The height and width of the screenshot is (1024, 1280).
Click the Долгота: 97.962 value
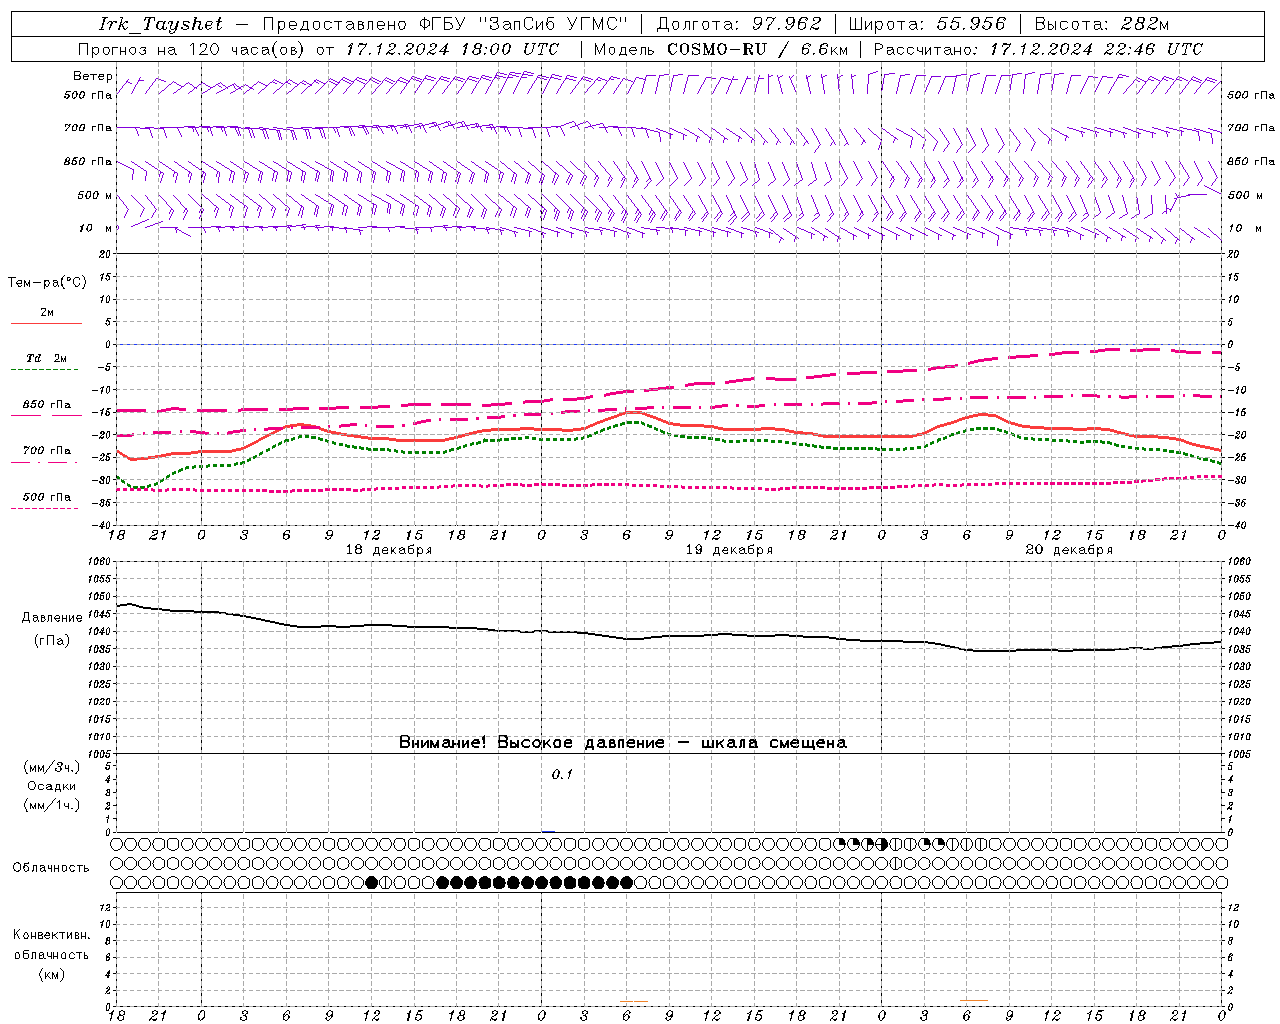click(x=739, y=24)
